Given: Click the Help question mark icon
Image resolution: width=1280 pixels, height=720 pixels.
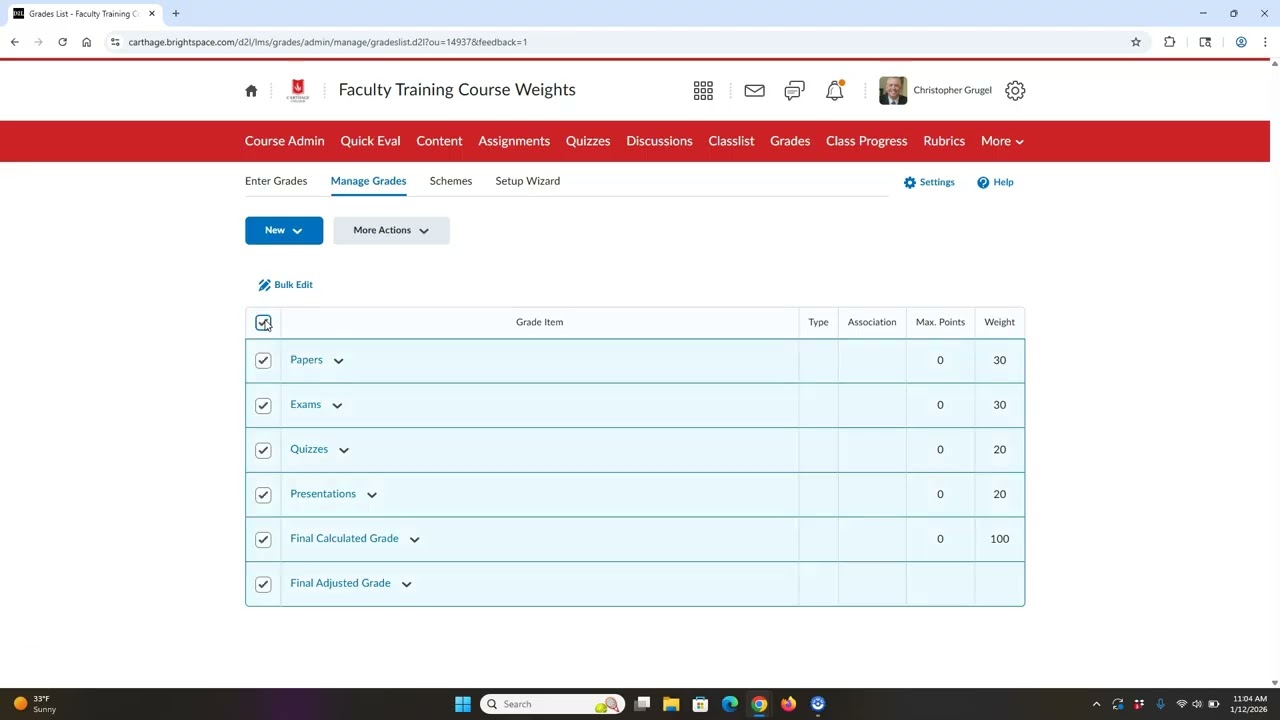Looking at the screenshot, I should click(x=983, y=182).
